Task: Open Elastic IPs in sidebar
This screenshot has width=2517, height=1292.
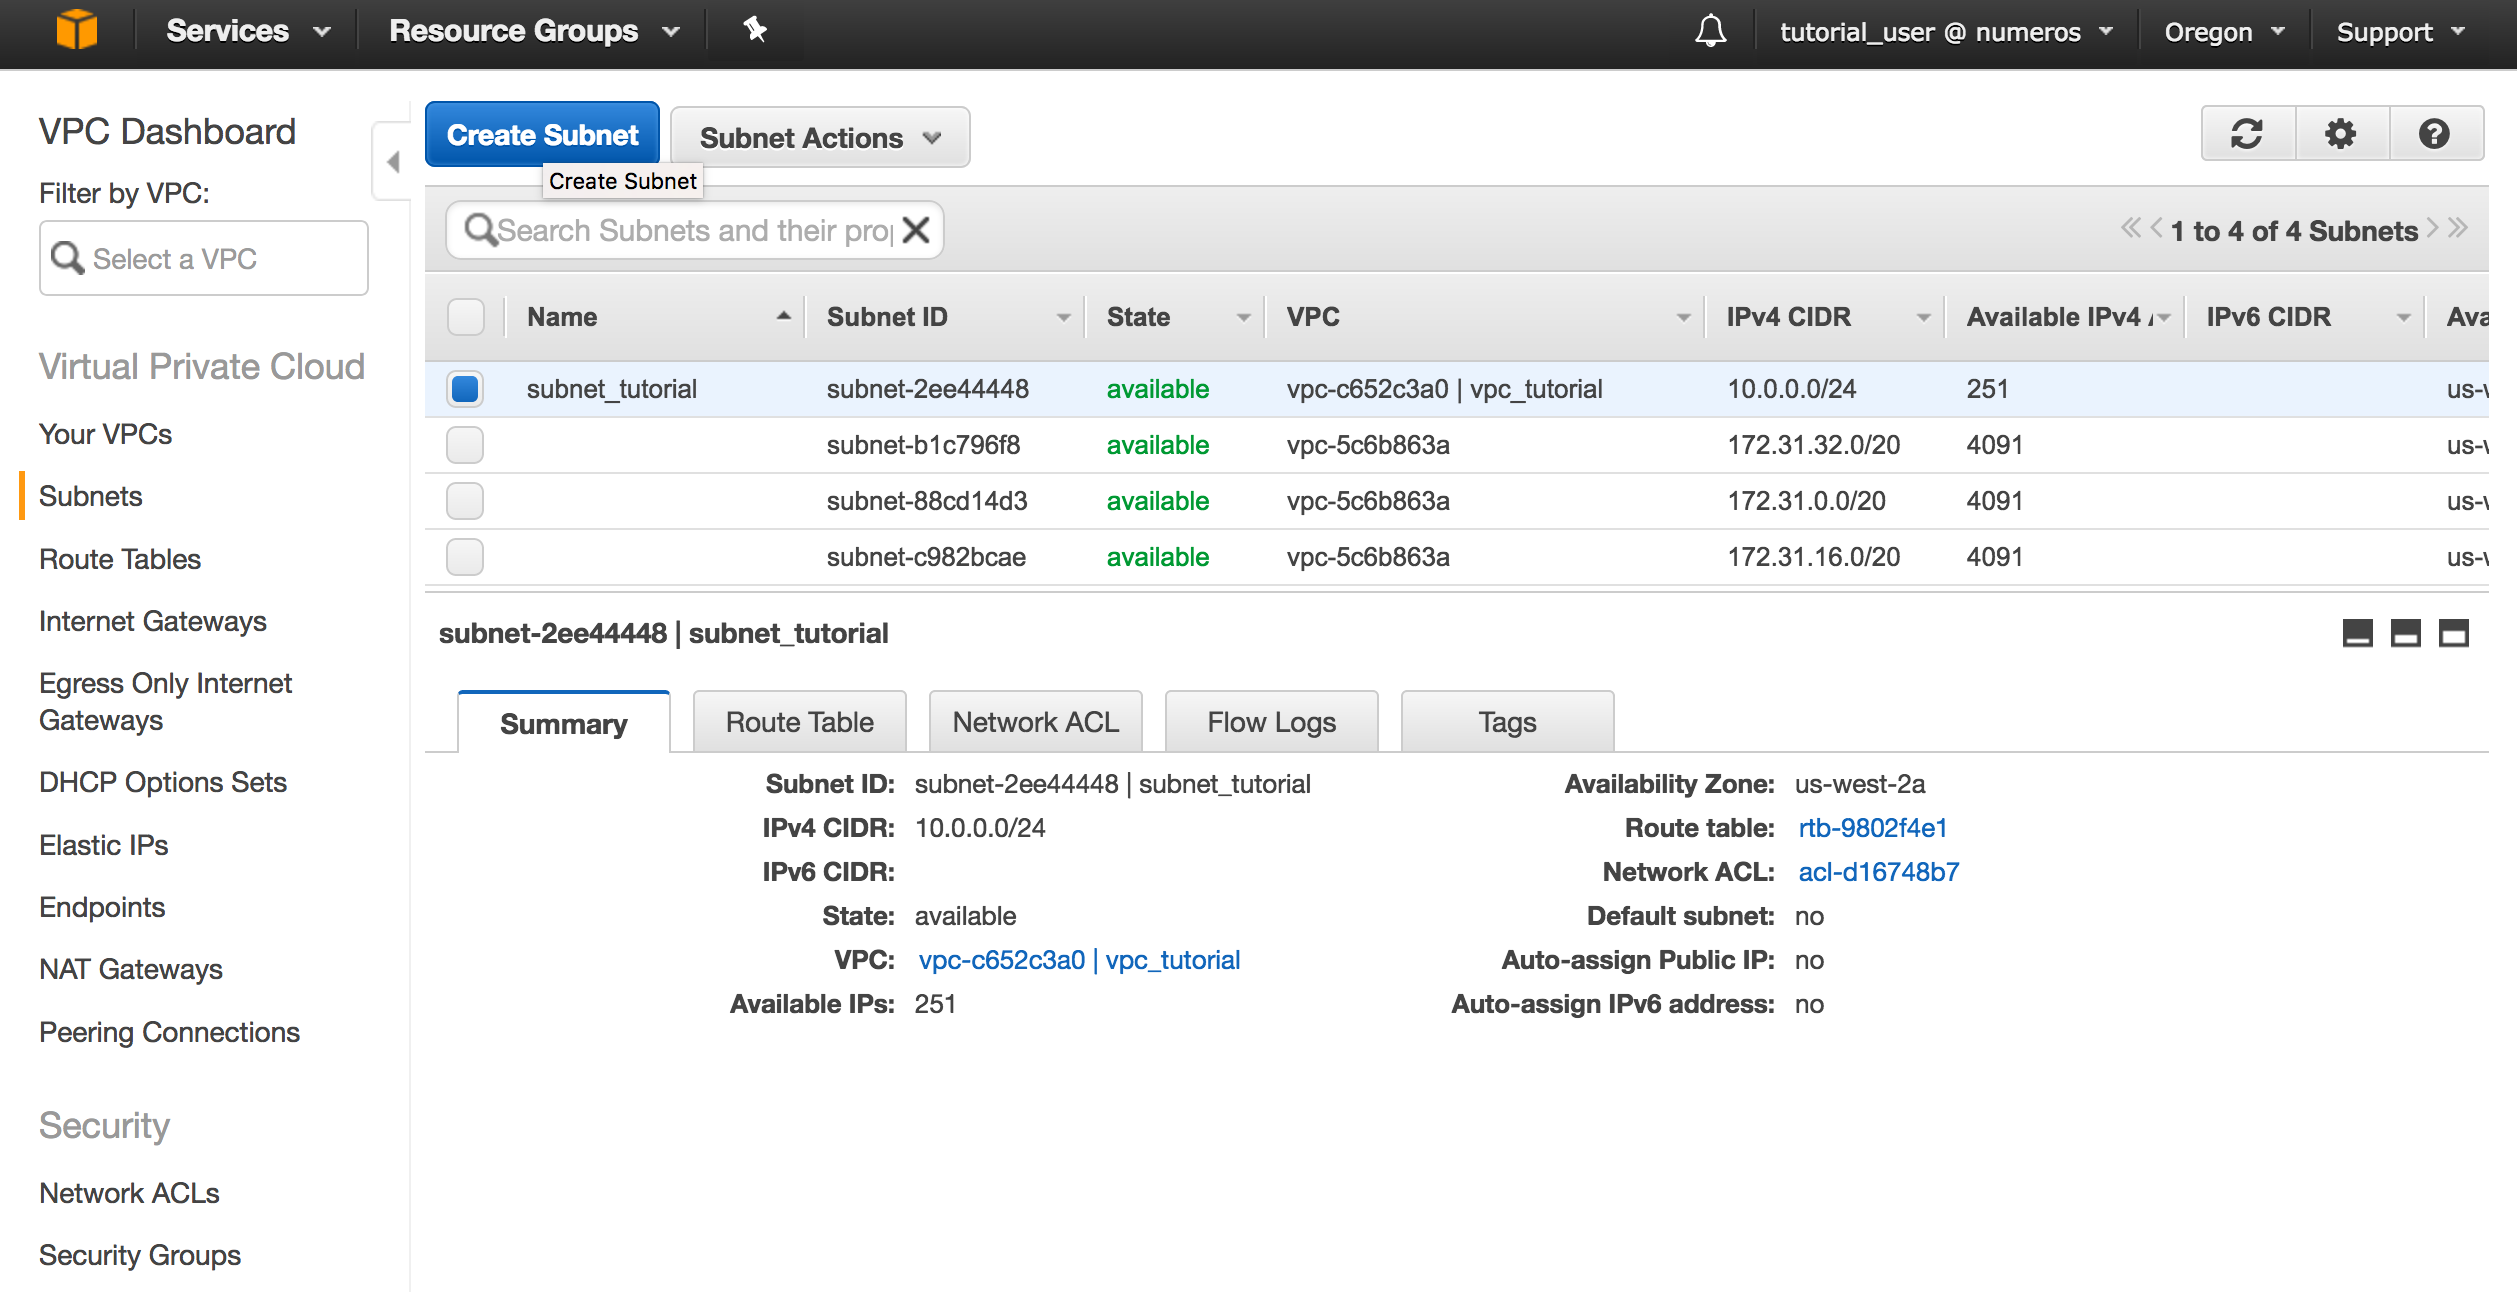Action: [103, 845]
